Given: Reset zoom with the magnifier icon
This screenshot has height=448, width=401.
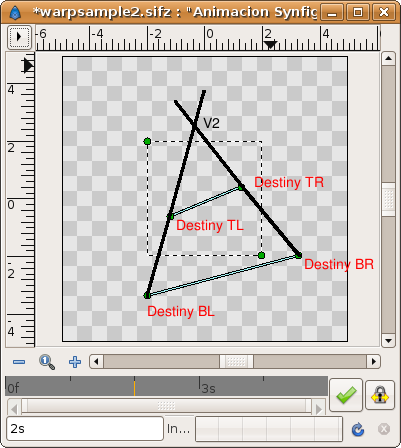Looking at the screenshot, I should point(47,362).
